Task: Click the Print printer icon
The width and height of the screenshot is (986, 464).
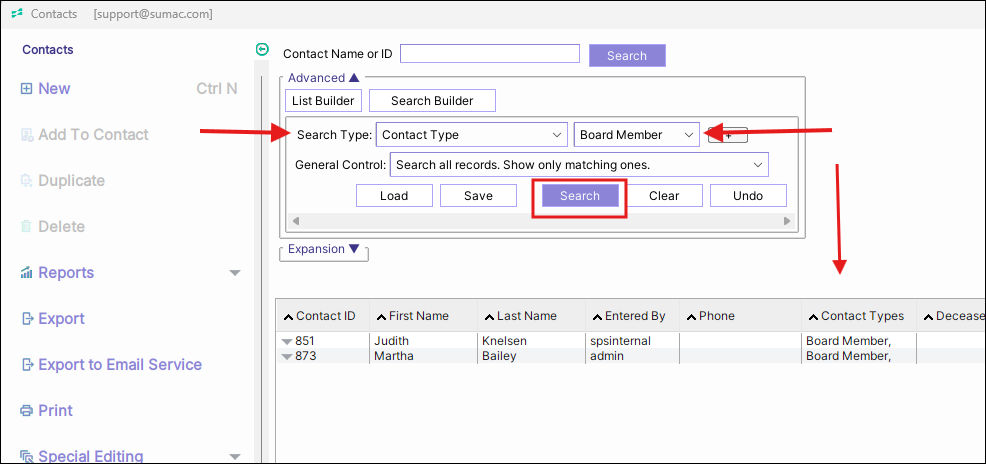Action: click(x=26, y=411)
